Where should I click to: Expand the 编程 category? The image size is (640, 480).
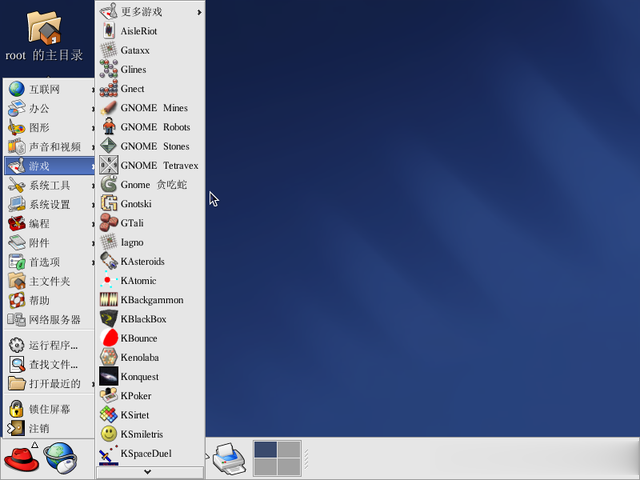pyautogui.click(x=50, y=224)
